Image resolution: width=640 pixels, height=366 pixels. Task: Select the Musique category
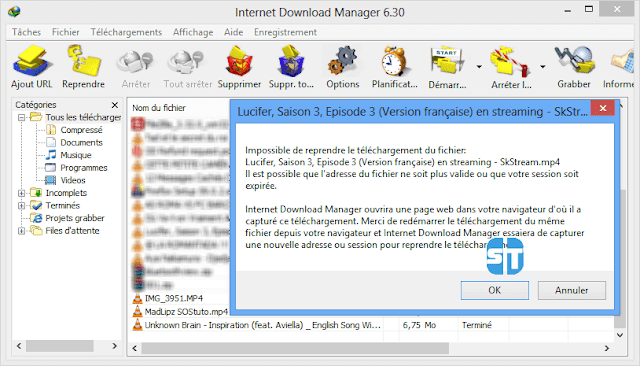click(76, 155)
